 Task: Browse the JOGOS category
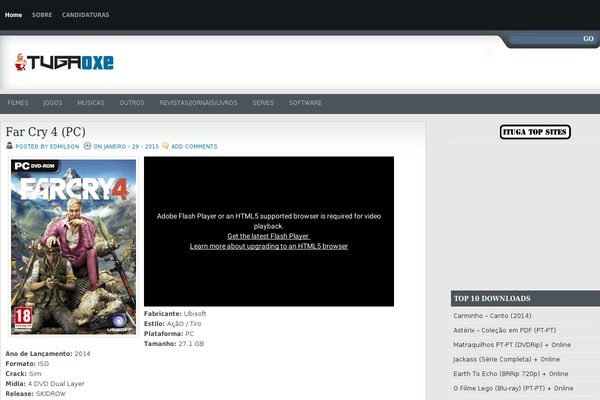click(52, 103)
